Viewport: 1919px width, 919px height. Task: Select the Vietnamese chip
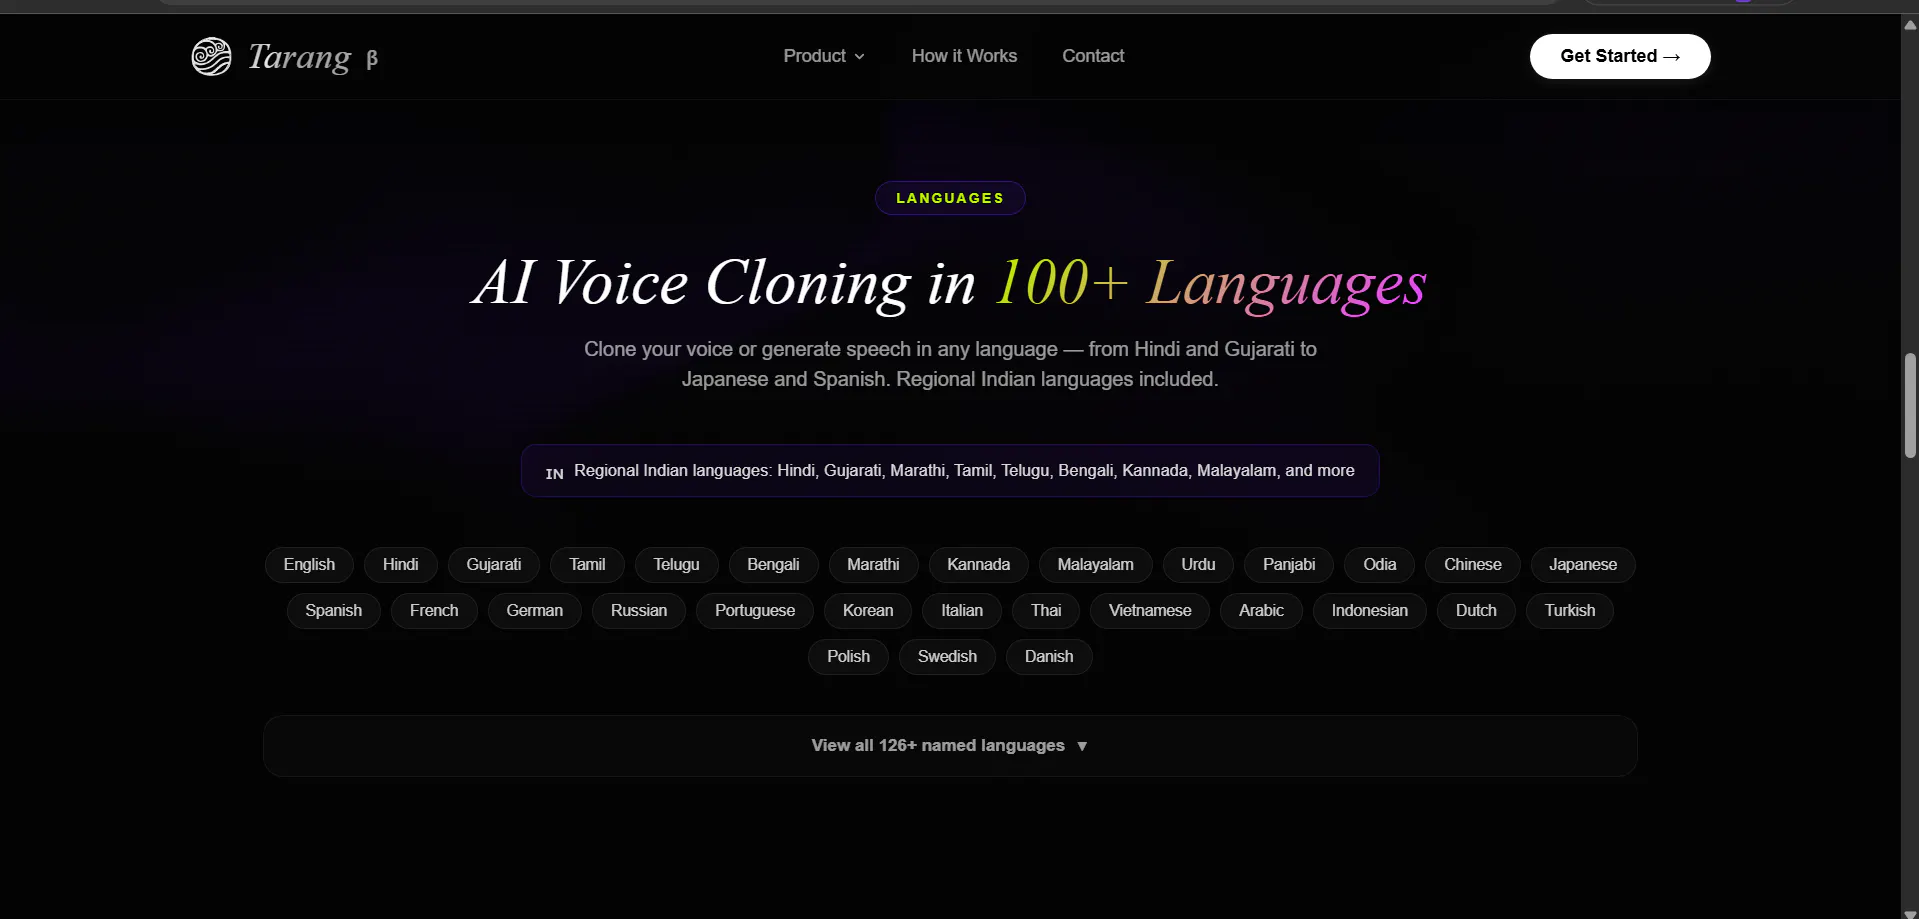(1150, 611)
